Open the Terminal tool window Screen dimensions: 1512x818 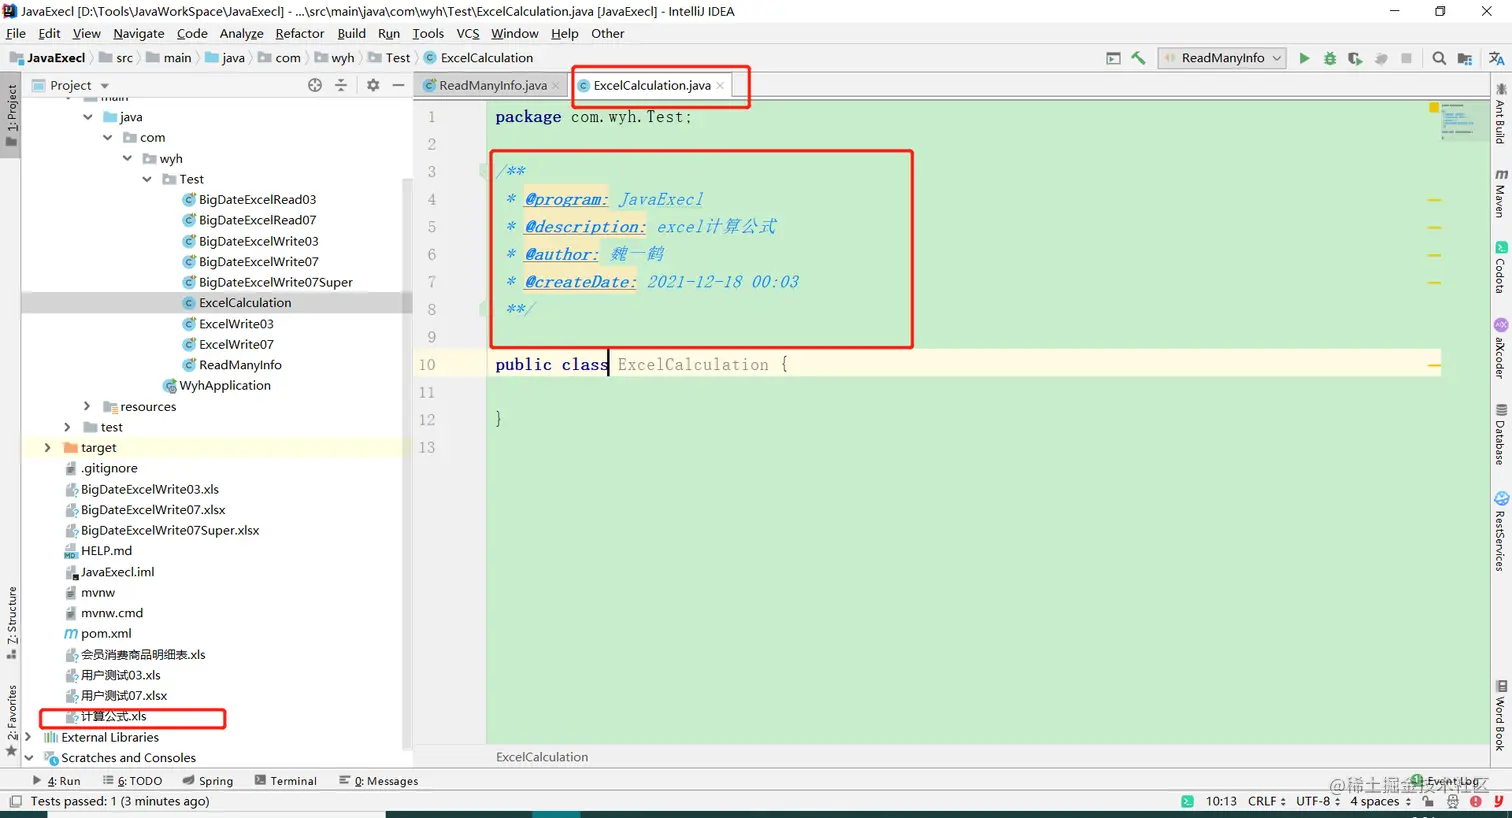(x=286, y=781)
